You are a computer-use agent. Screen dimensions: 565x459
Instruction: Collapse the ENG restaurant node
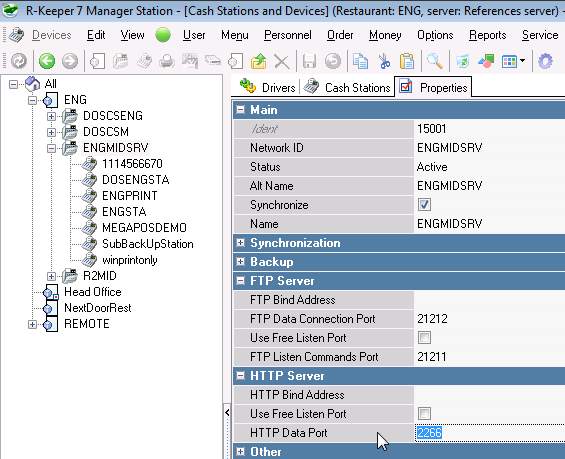(x=32, y=100)
